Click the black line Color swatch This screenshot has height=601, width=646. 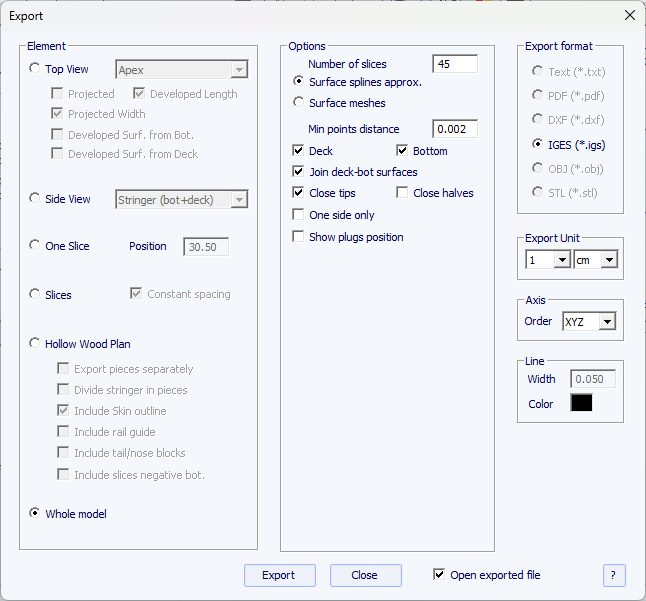point(581,403)
